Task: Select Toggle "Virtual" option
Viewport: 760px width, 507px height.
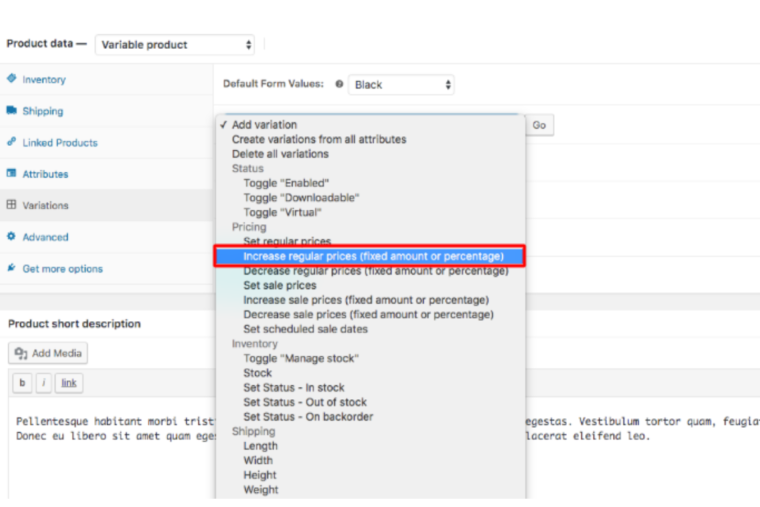Action: (x=370, y=212)
